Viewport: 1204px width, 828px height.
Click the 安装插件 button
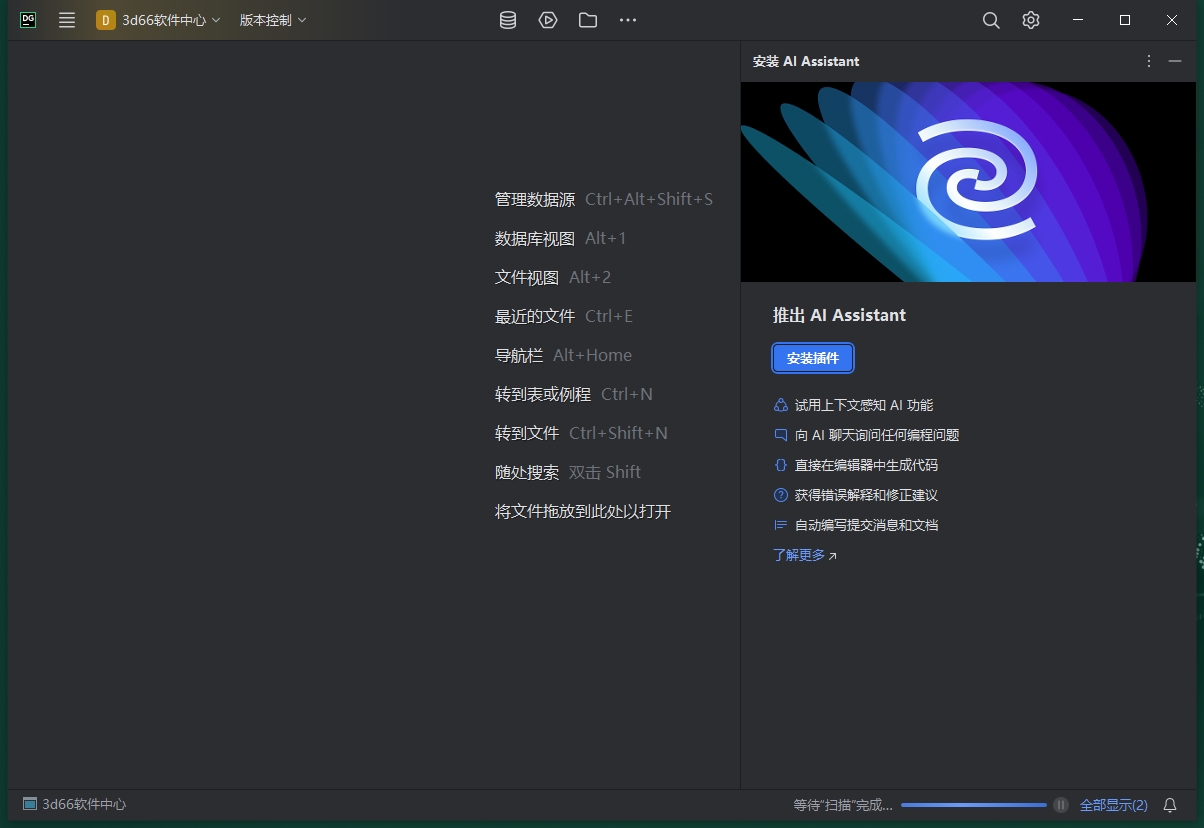(x=813, y=358)
